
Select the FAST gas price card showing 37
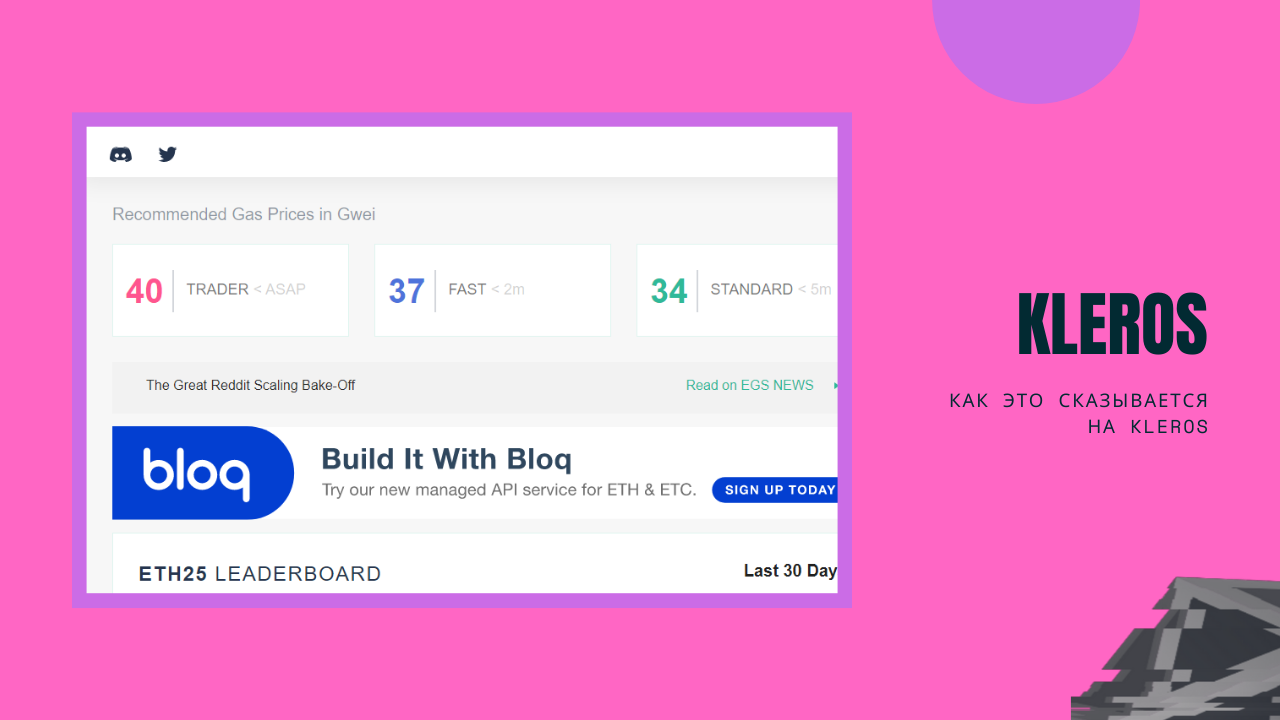coord(492,290)
